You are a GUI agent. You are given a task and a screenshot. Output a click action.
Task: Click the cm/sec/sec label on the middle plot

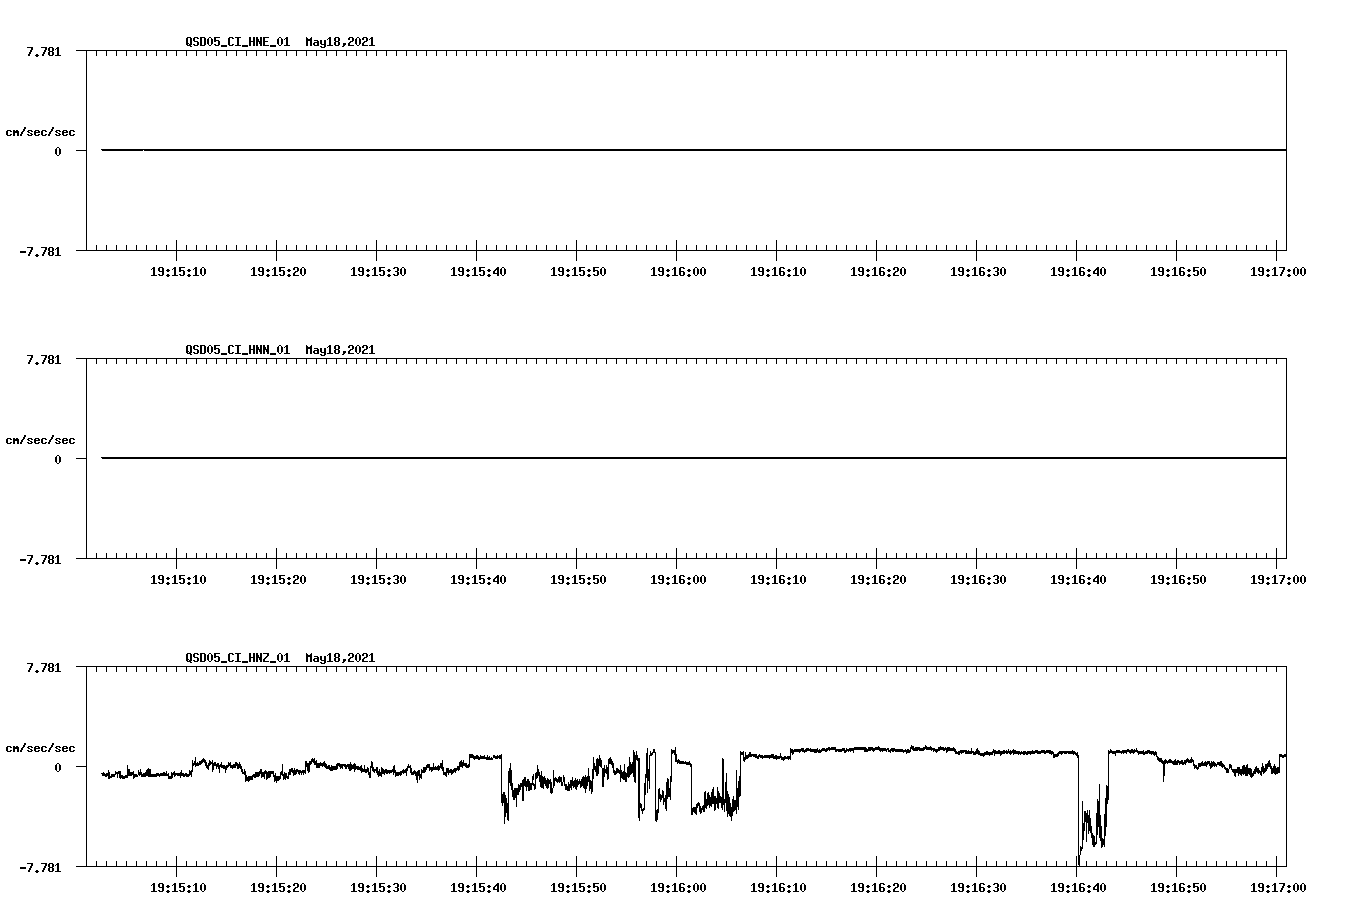[x=42, y=439]
